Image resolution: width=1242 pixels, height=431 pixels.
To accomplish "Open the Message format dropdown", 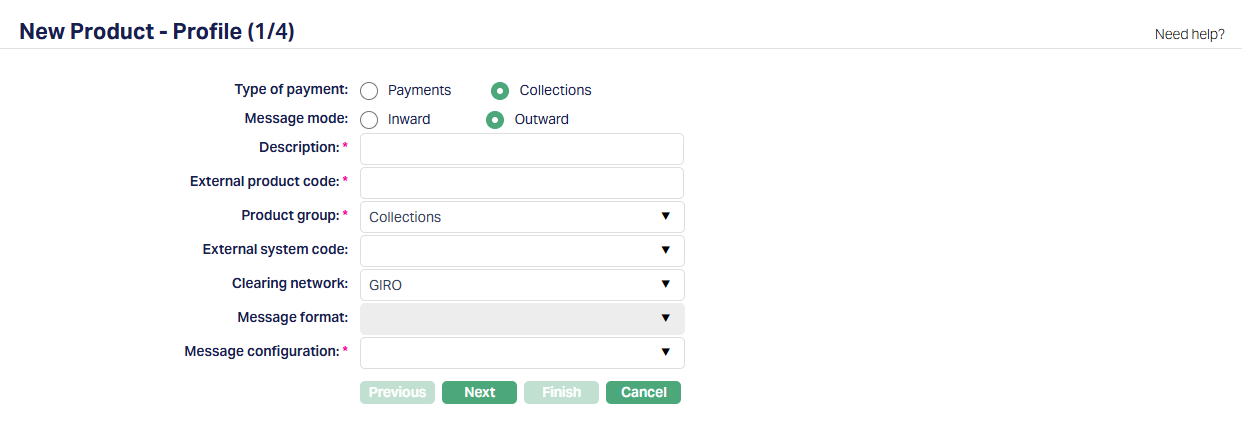I will coord(521,319).
